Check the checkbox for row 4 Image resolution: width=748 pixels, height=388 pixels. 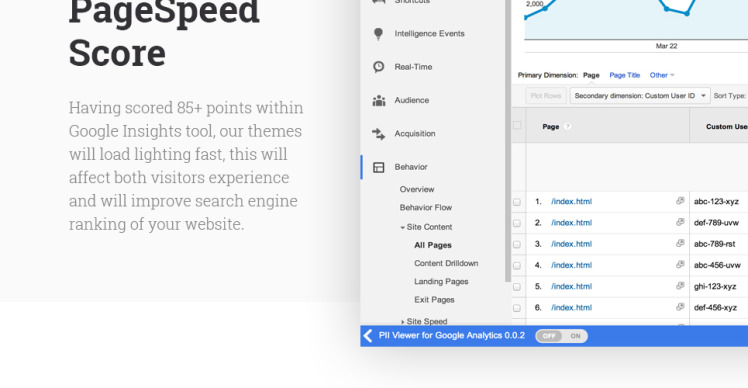(x=517, y=265)
